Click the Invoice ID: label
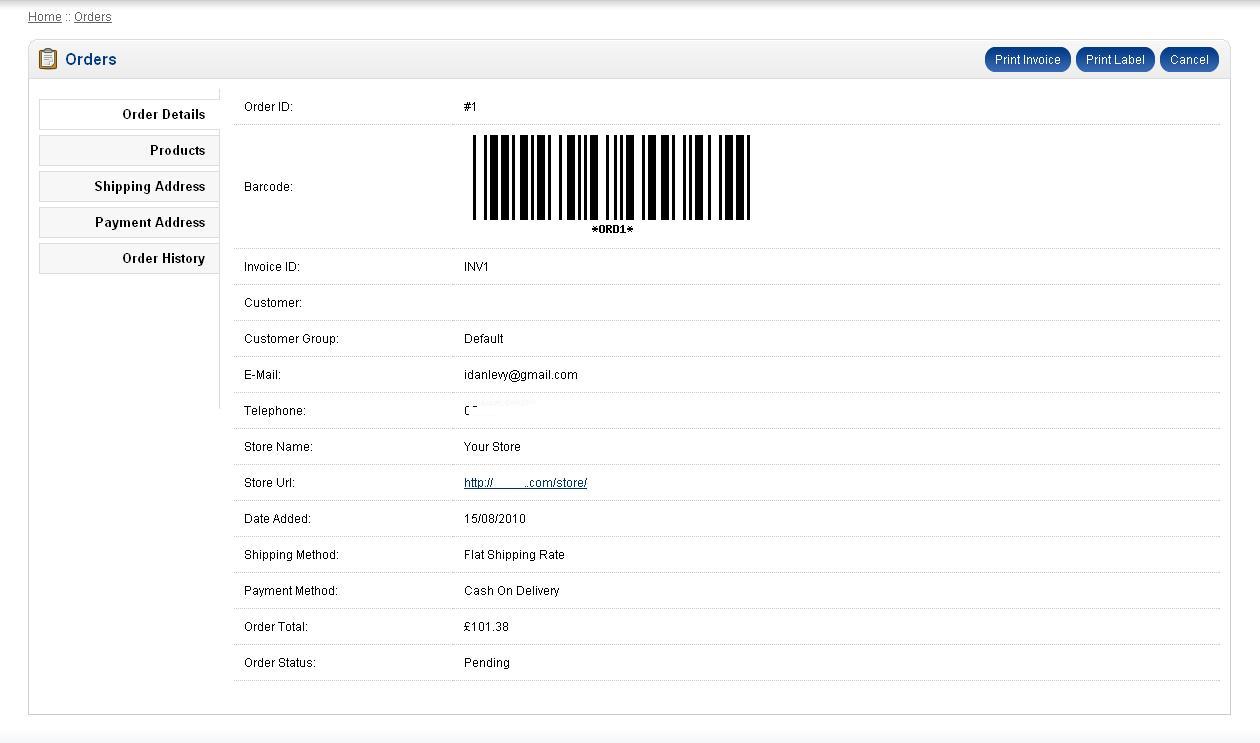The width and height of the screenshot is (1260, 743). click(x=272, y=267)
